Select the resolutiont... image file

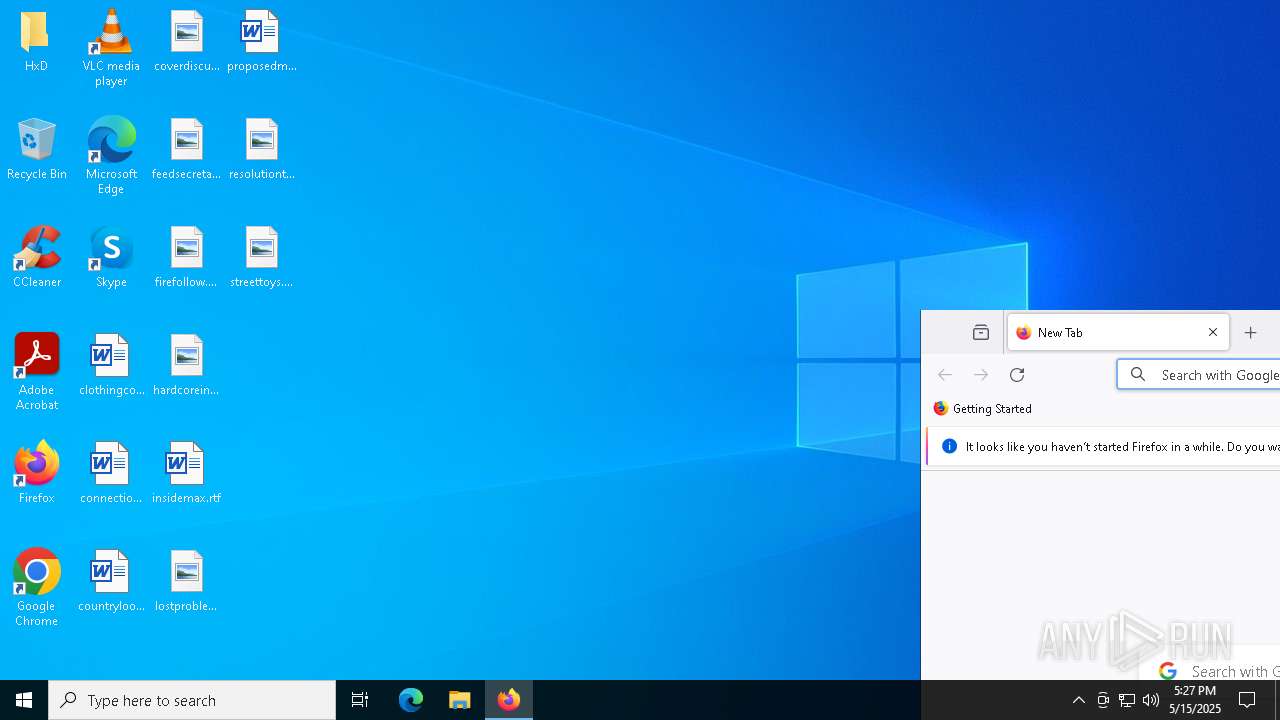(x=261, y=148)
